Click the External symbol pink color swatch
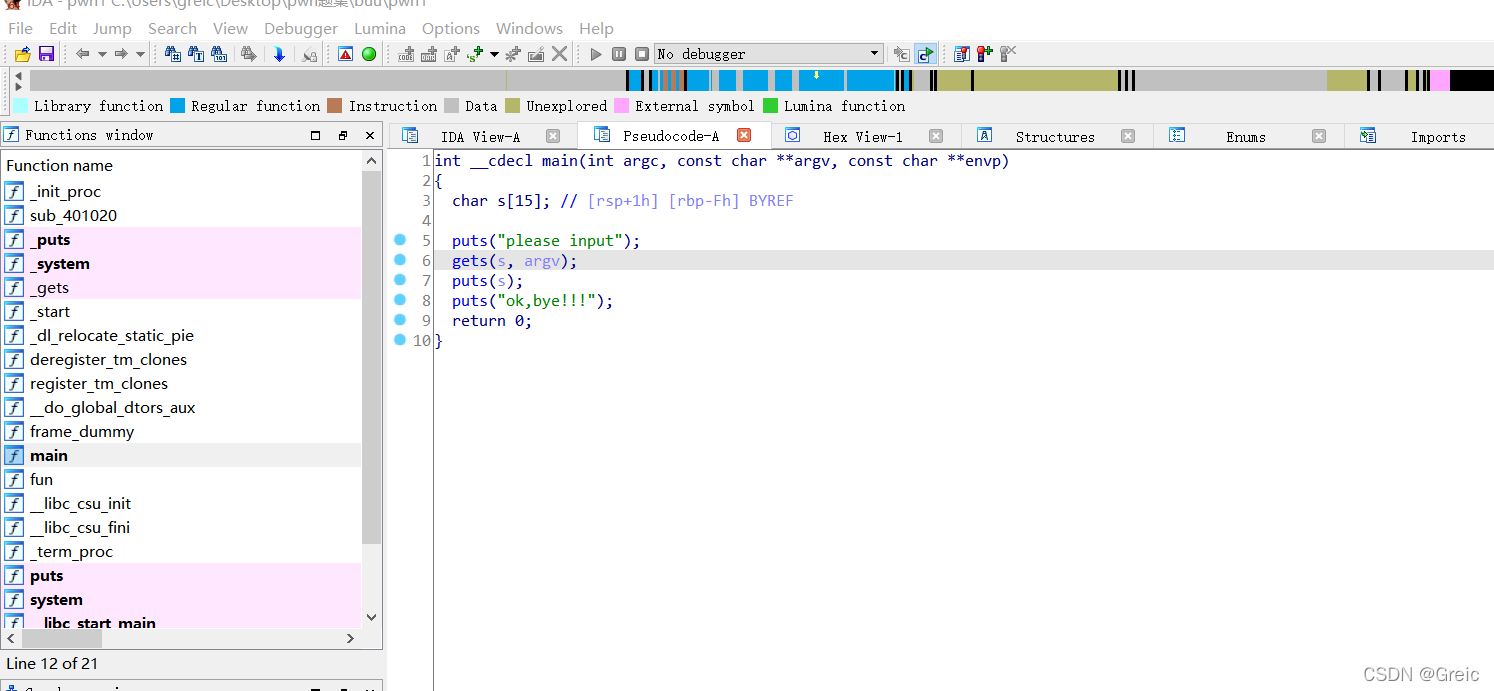This screenshot has height=691, width=1494. coord(622,106)
